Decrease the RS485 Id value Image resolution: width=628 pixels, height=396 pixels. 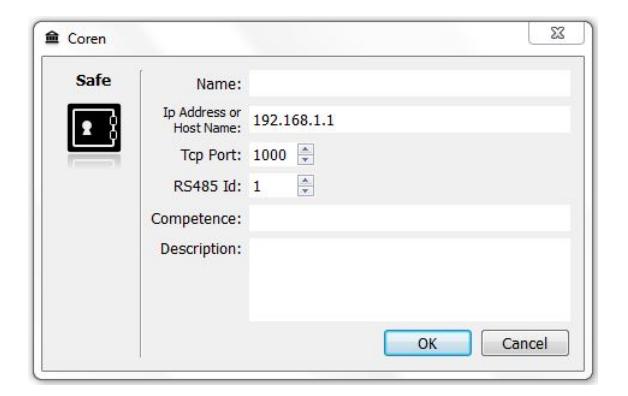[x=306, y=191]
